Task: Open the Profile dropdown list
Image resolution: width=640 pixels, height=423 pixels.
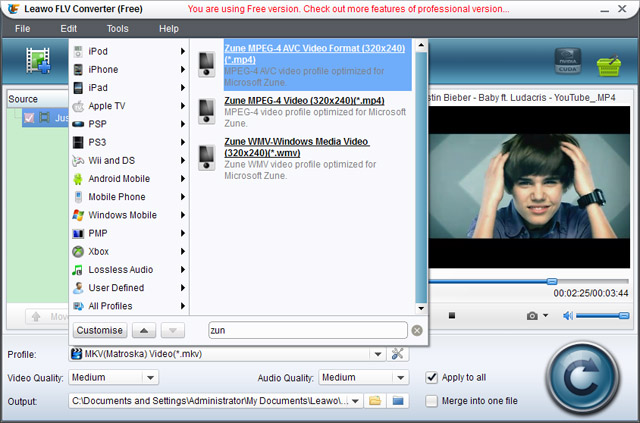Action: (x=378, y=354)
